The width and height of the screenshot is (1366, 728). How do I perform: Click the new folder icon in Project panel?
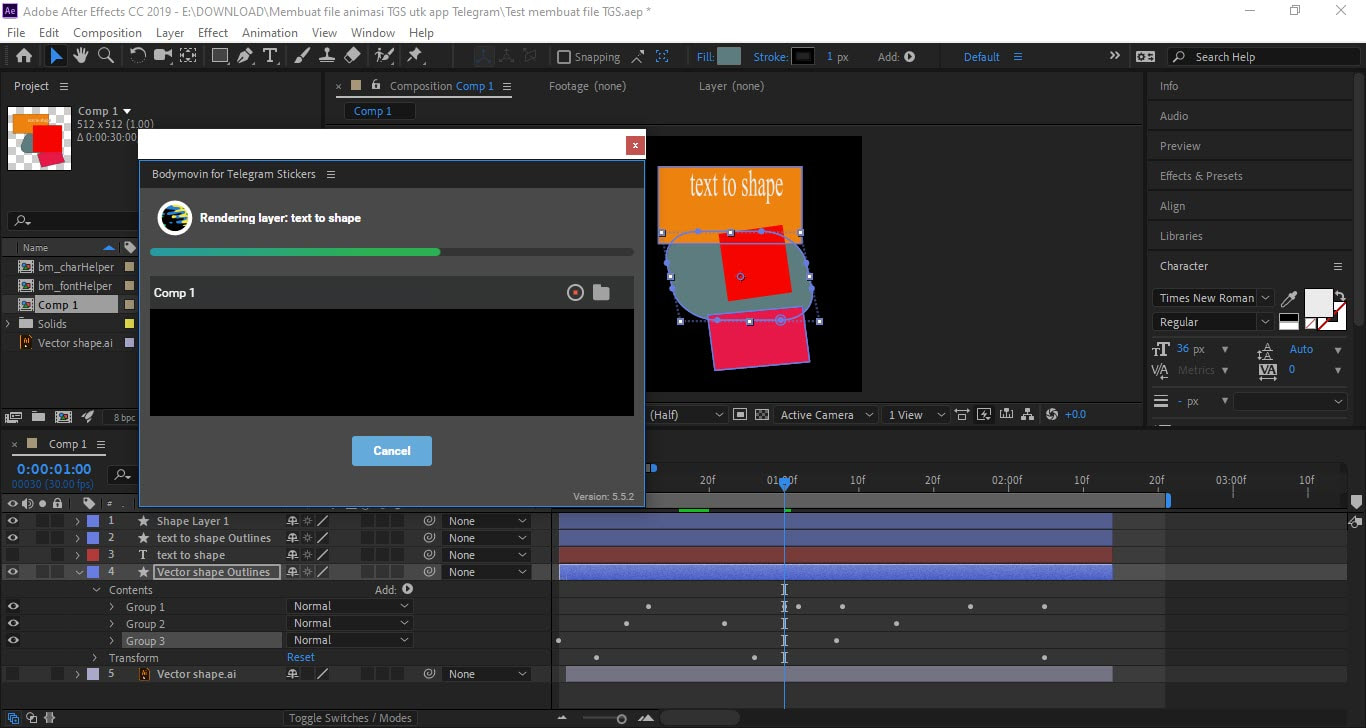[38, 417]
